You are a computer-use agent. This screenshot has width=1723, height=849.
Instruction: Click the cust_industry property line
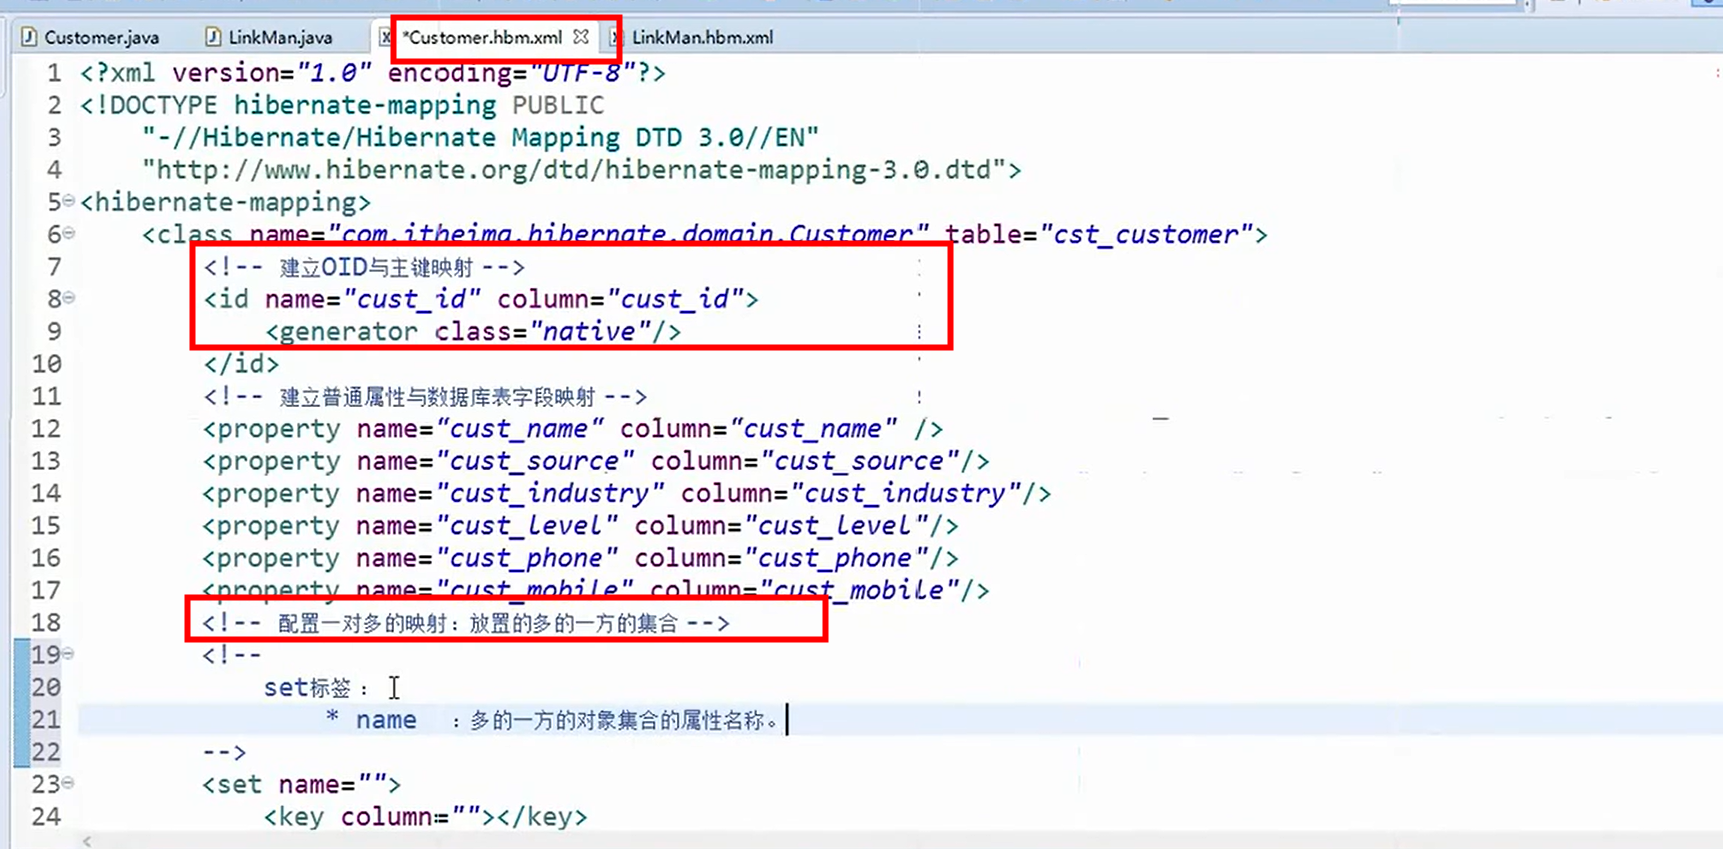pos(627,494)
